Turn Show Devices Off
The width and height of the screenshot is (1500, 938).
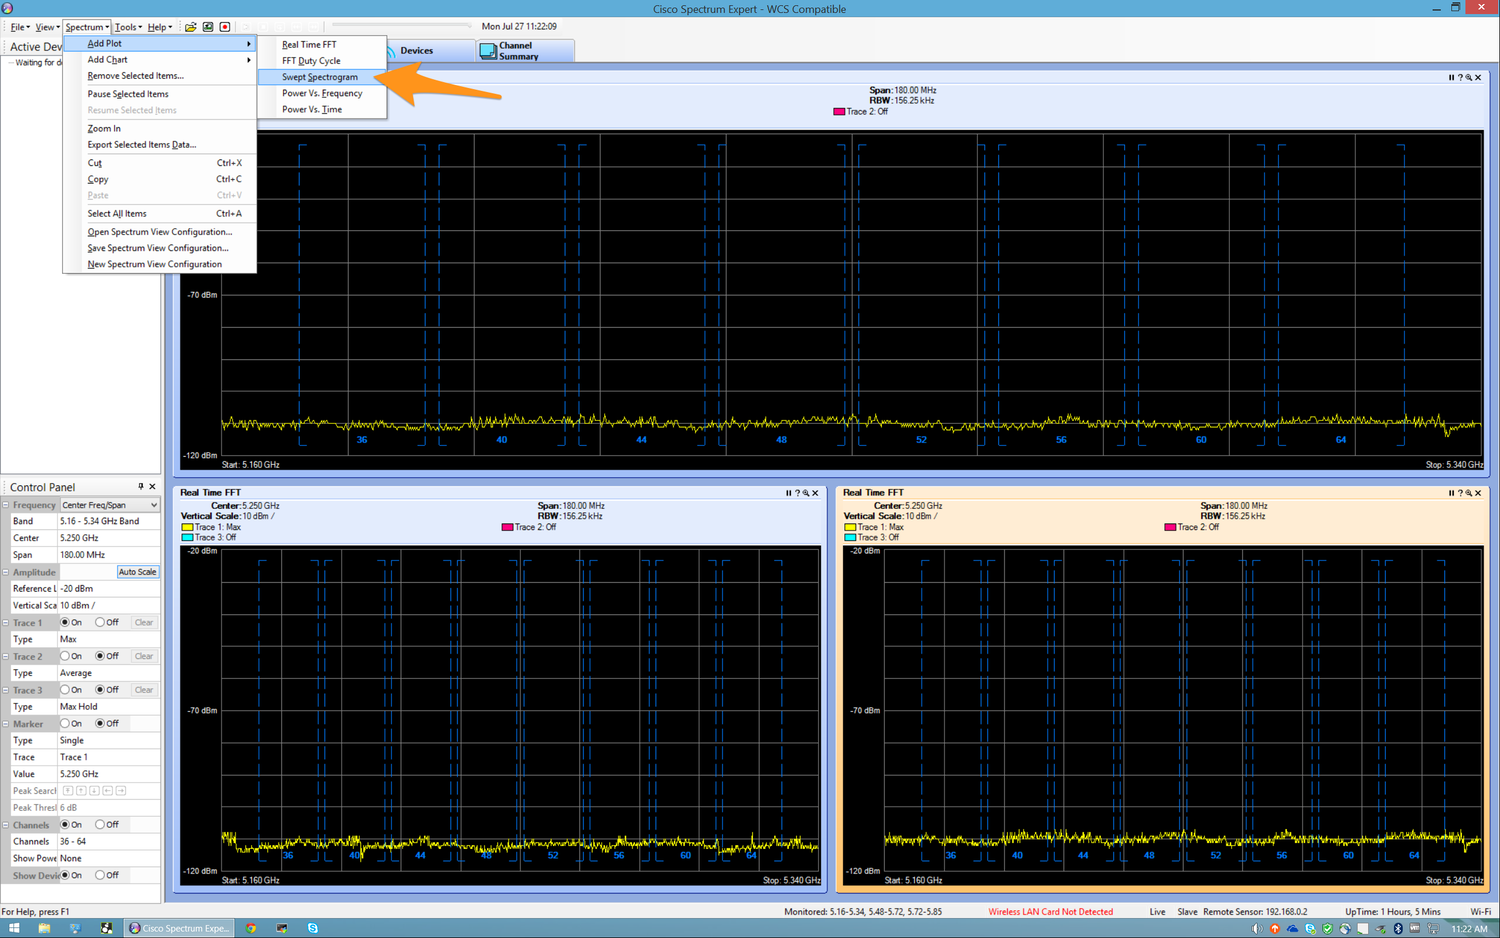click(100, 875)
